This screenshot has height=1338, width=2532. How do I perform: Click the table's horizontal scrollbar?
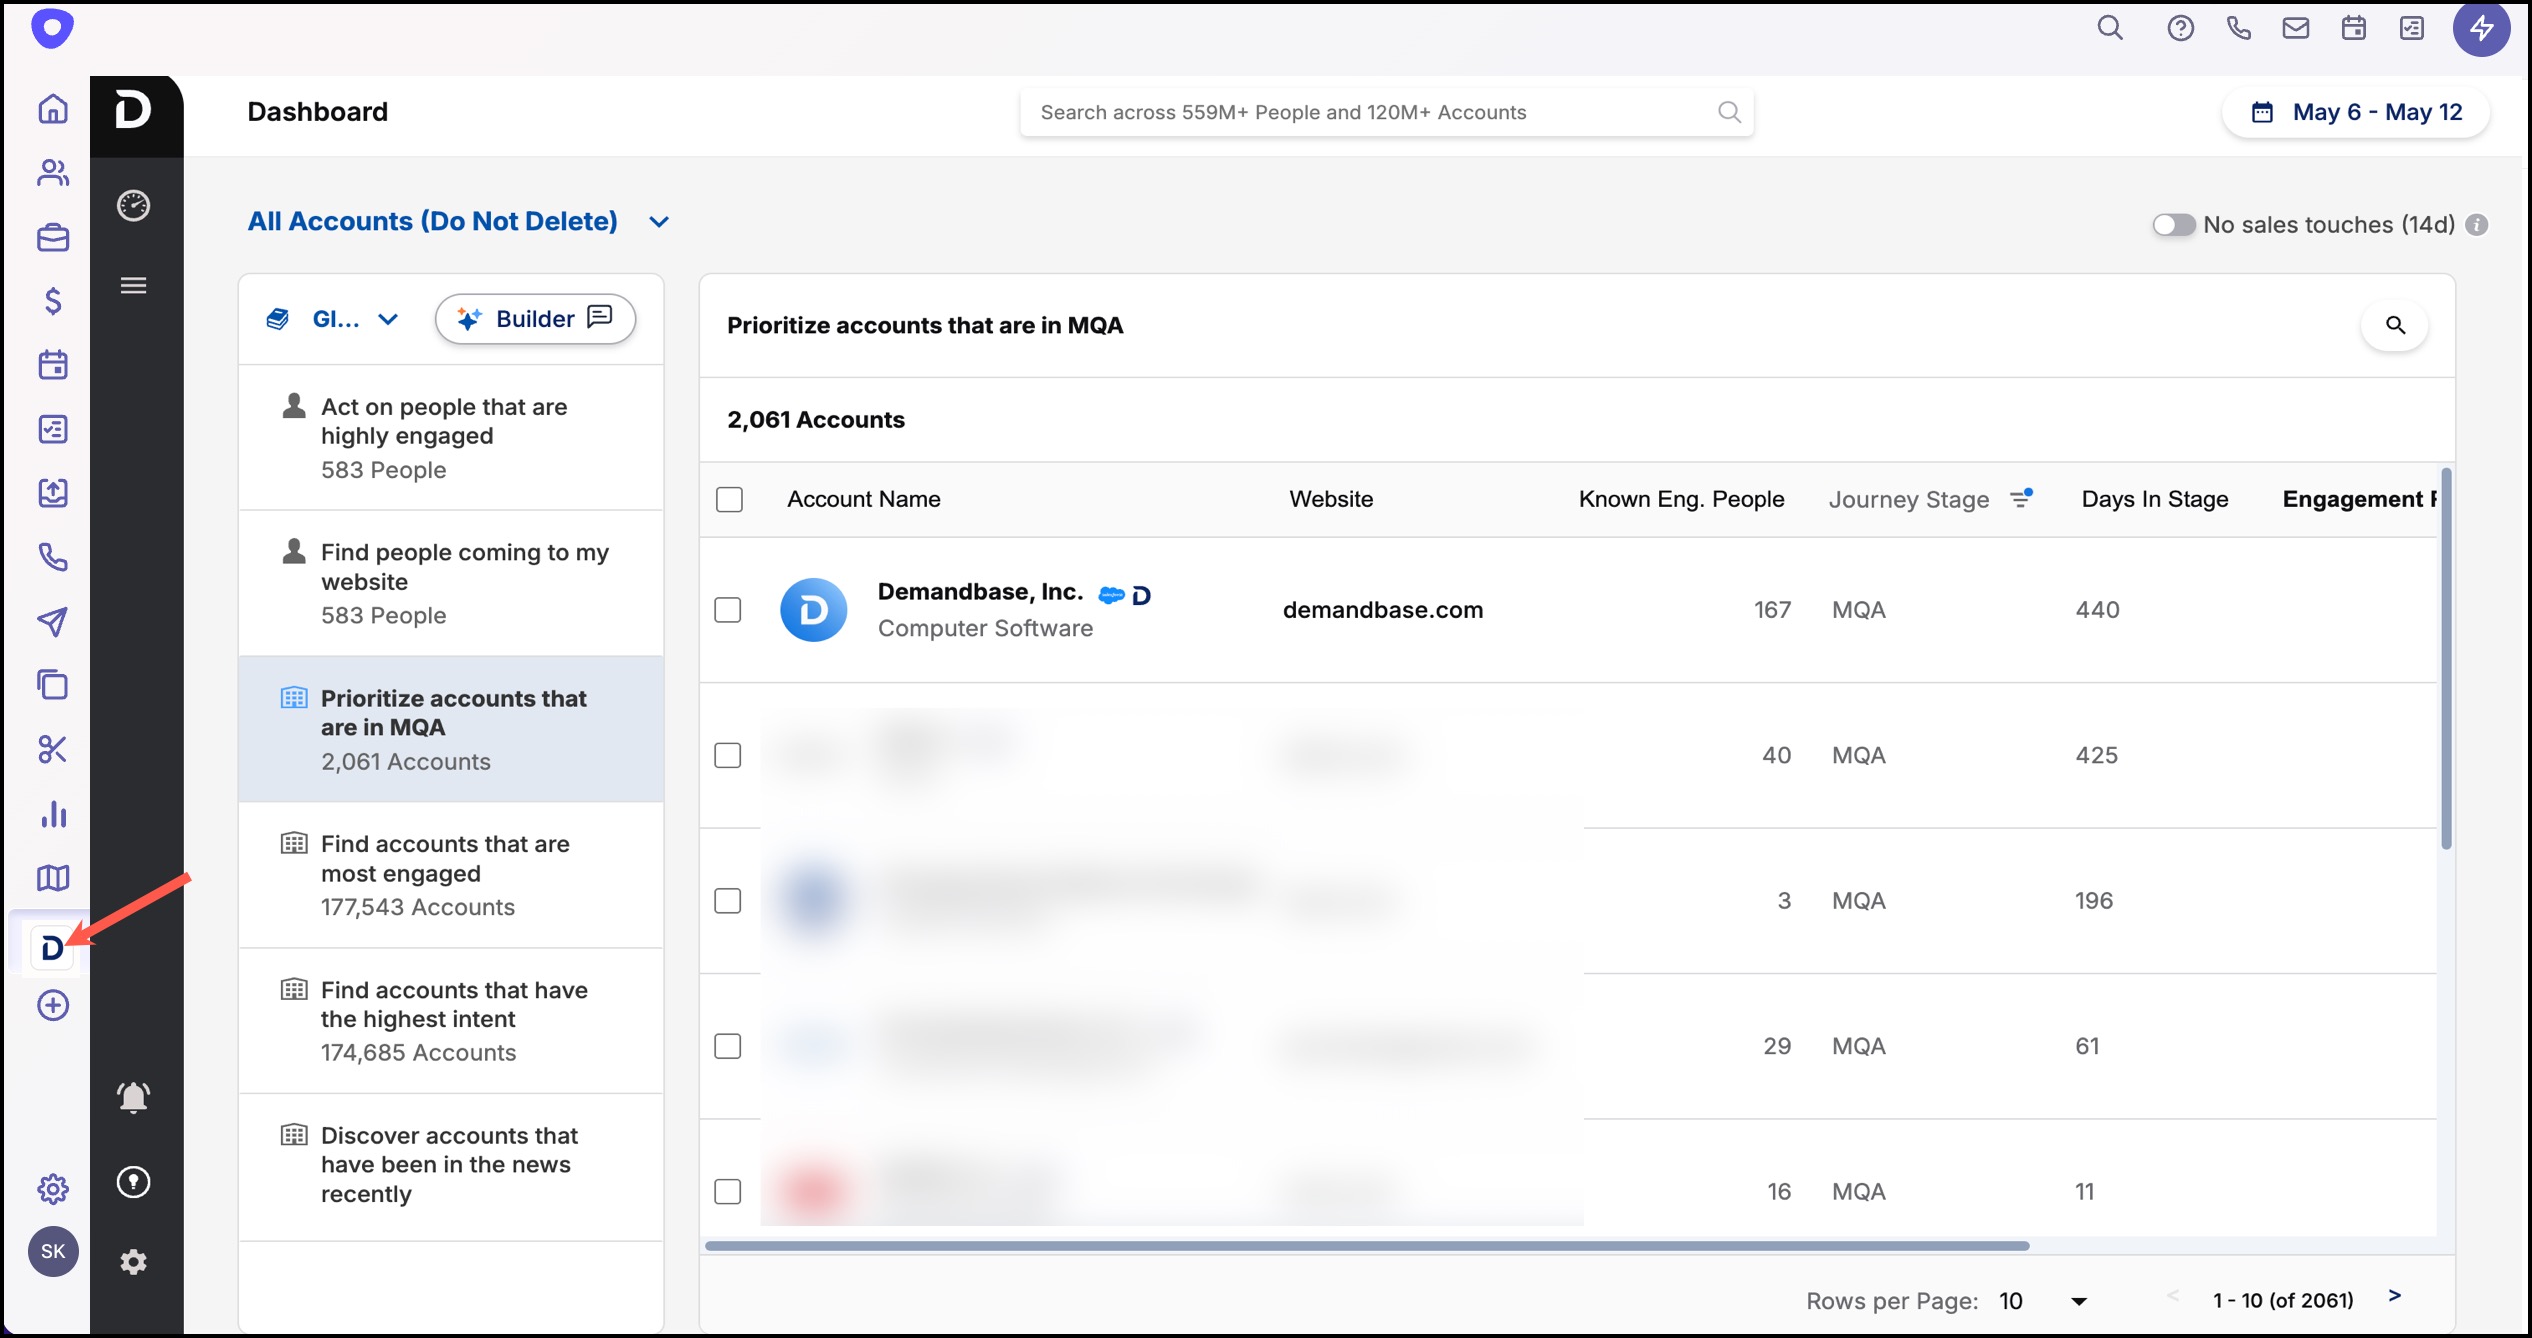(1367, 1246)
